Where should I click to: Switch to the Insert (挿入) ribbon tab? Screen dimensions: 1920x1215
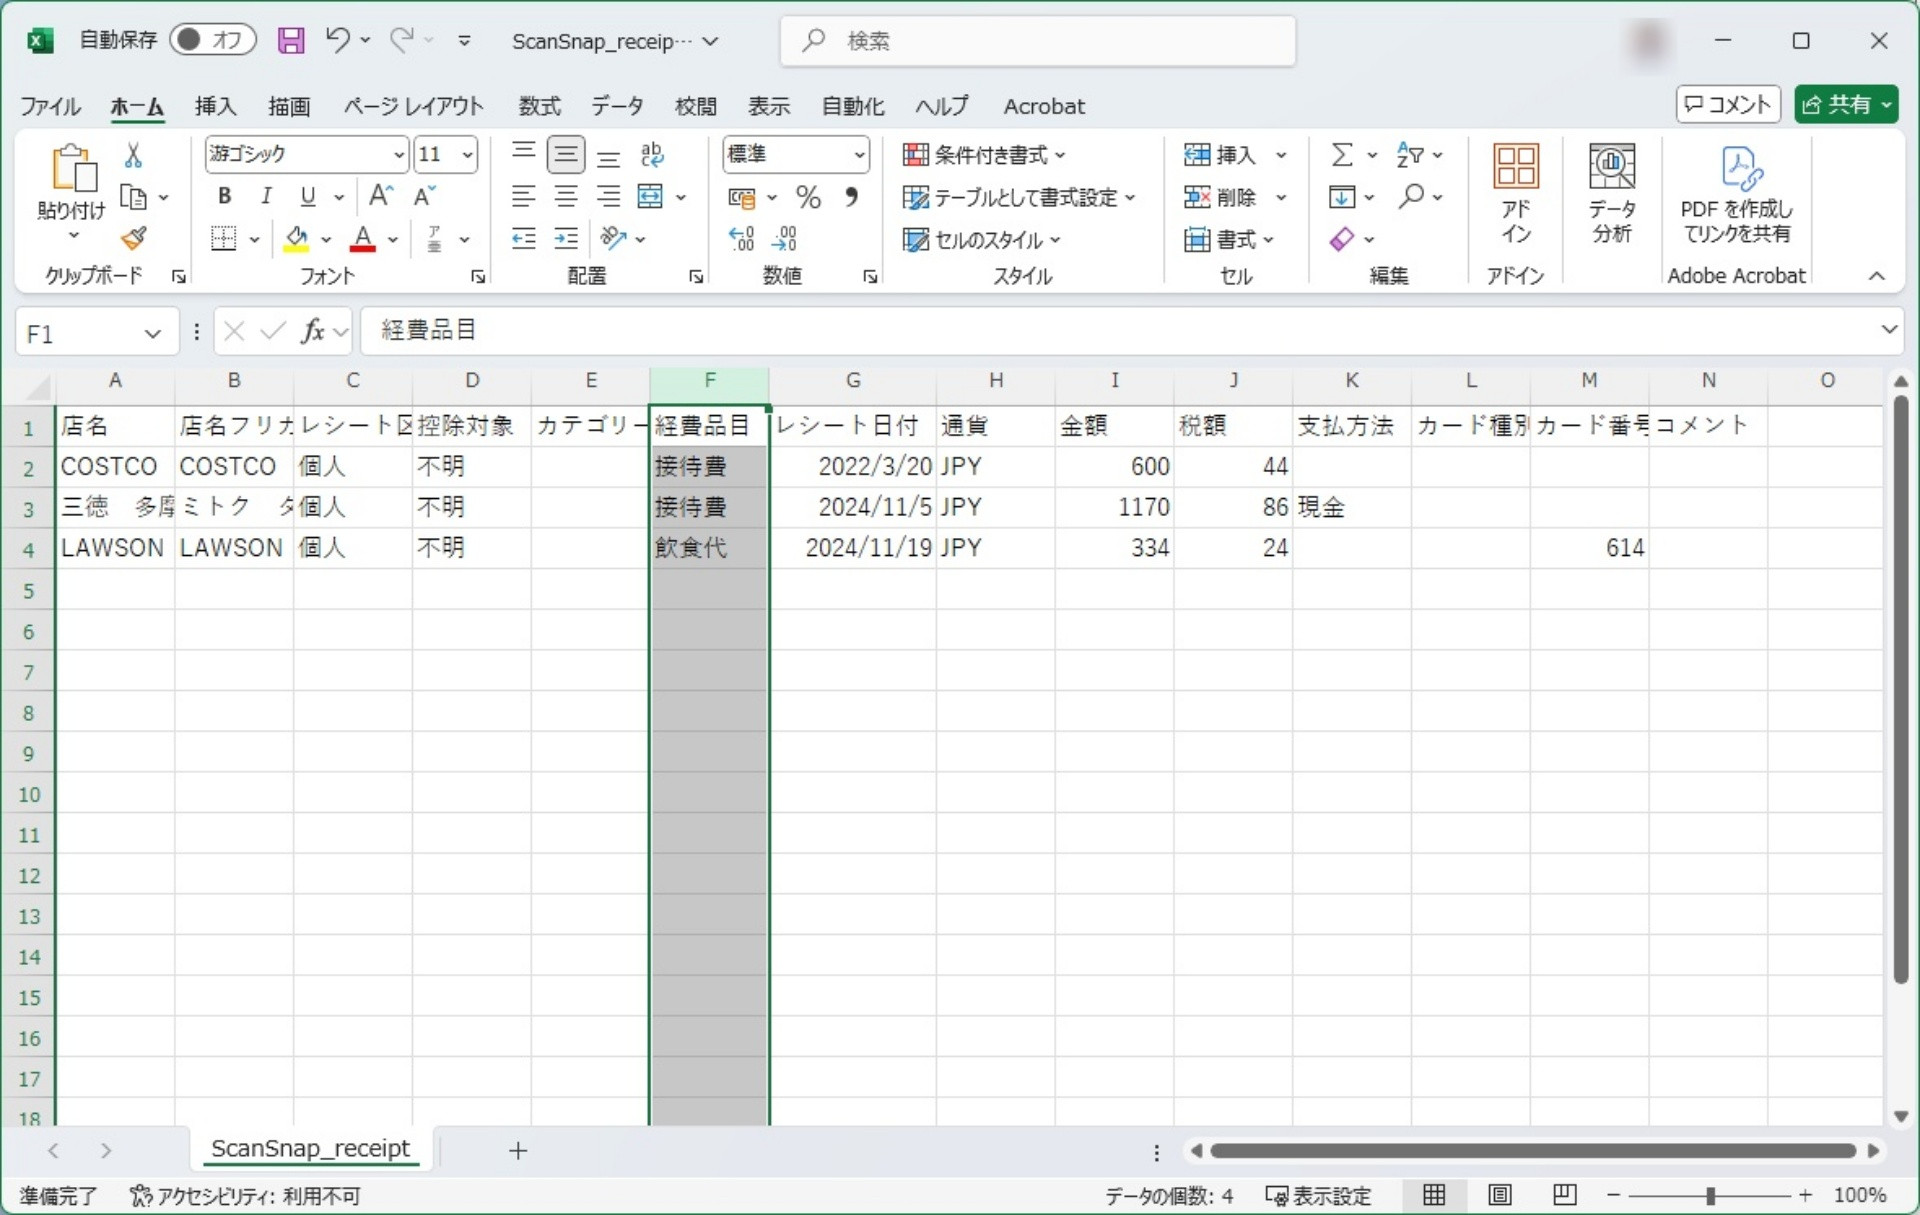[x=215, y=106]
